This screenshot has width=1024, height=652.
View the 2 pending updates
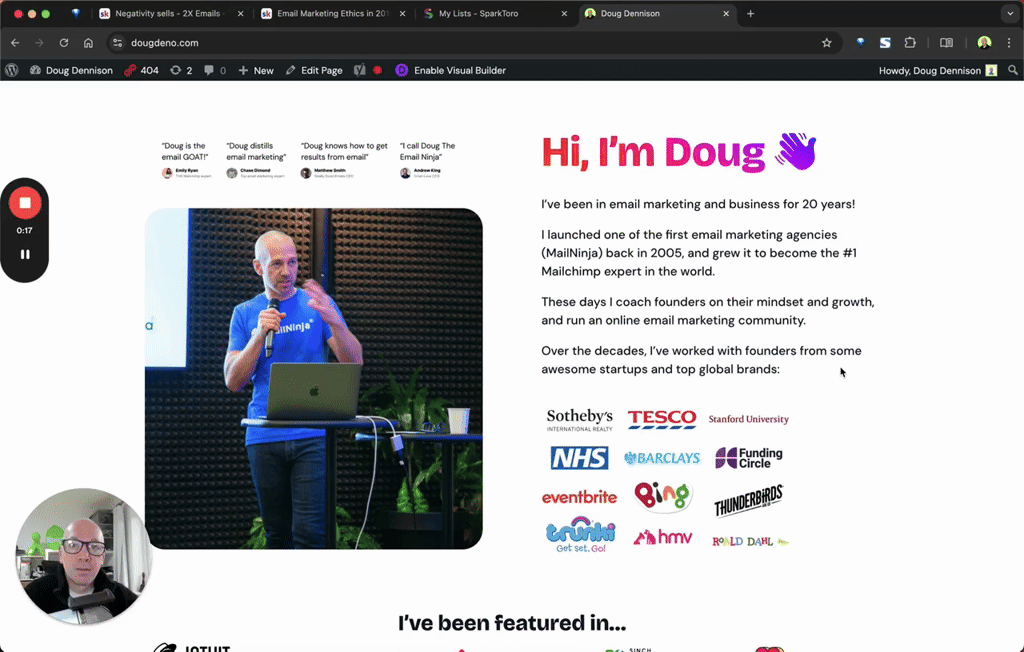pos(182,70)
